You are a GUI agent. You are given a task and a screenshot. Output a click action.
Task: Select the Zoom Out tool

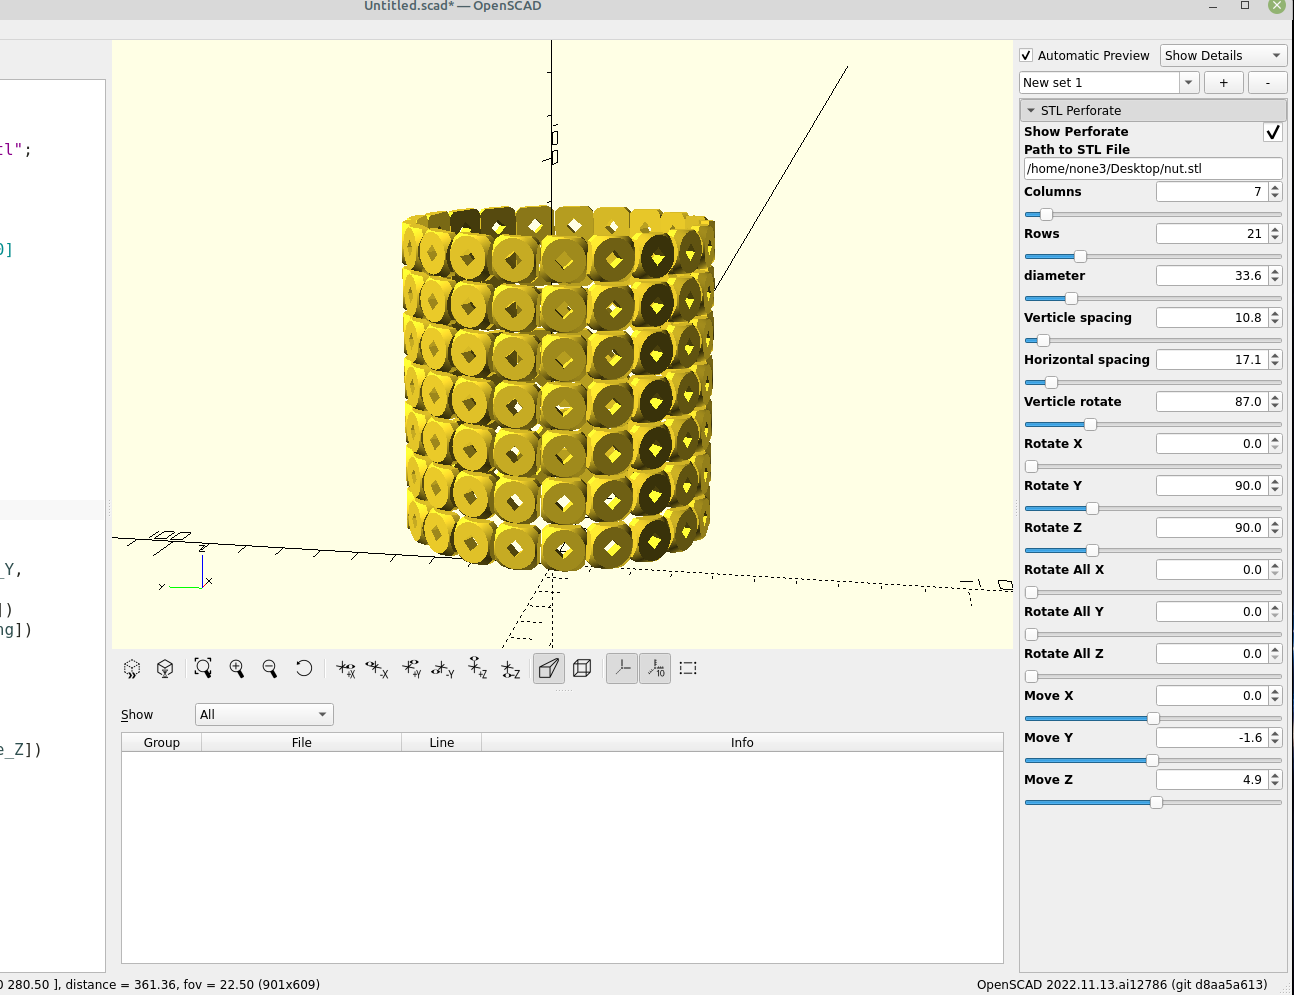pos(270,668)
